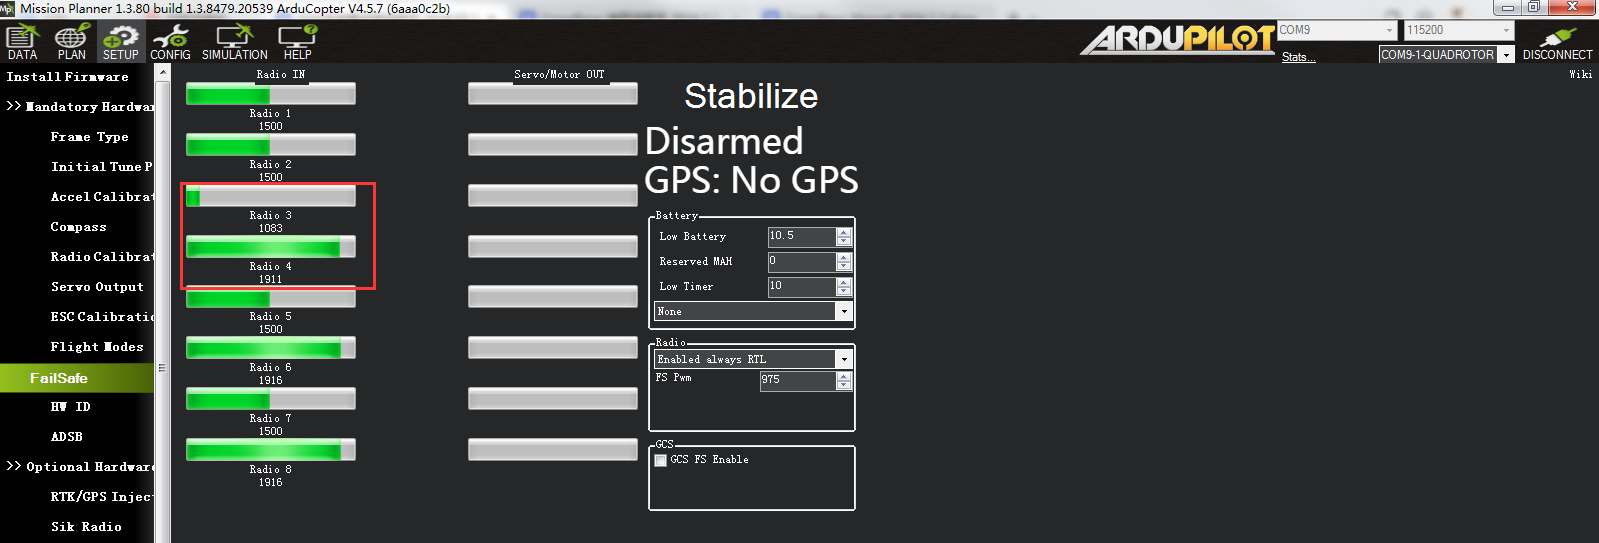
Task: Select Radio Calibration in the sidebar
Action: pos(101,257)
